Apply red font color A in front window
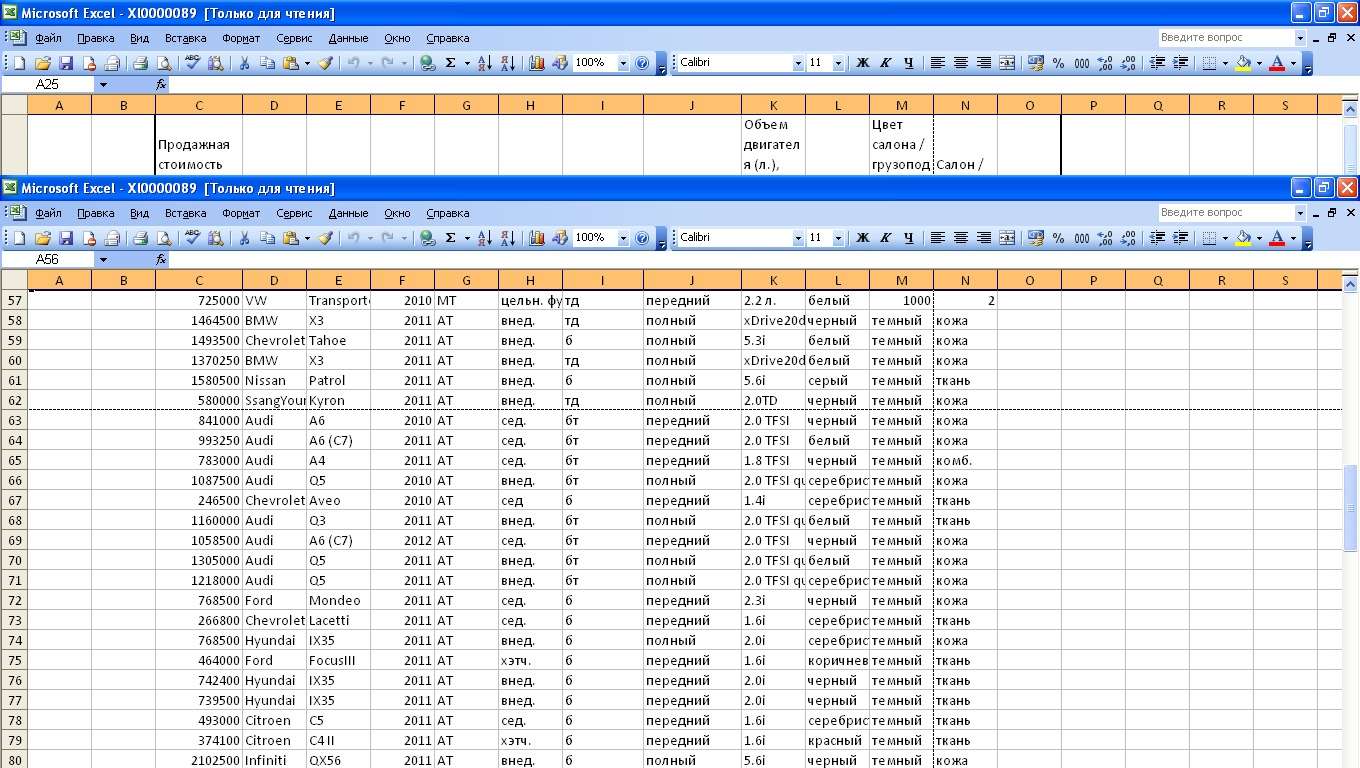1360x768 pixels. (1277, 238)
